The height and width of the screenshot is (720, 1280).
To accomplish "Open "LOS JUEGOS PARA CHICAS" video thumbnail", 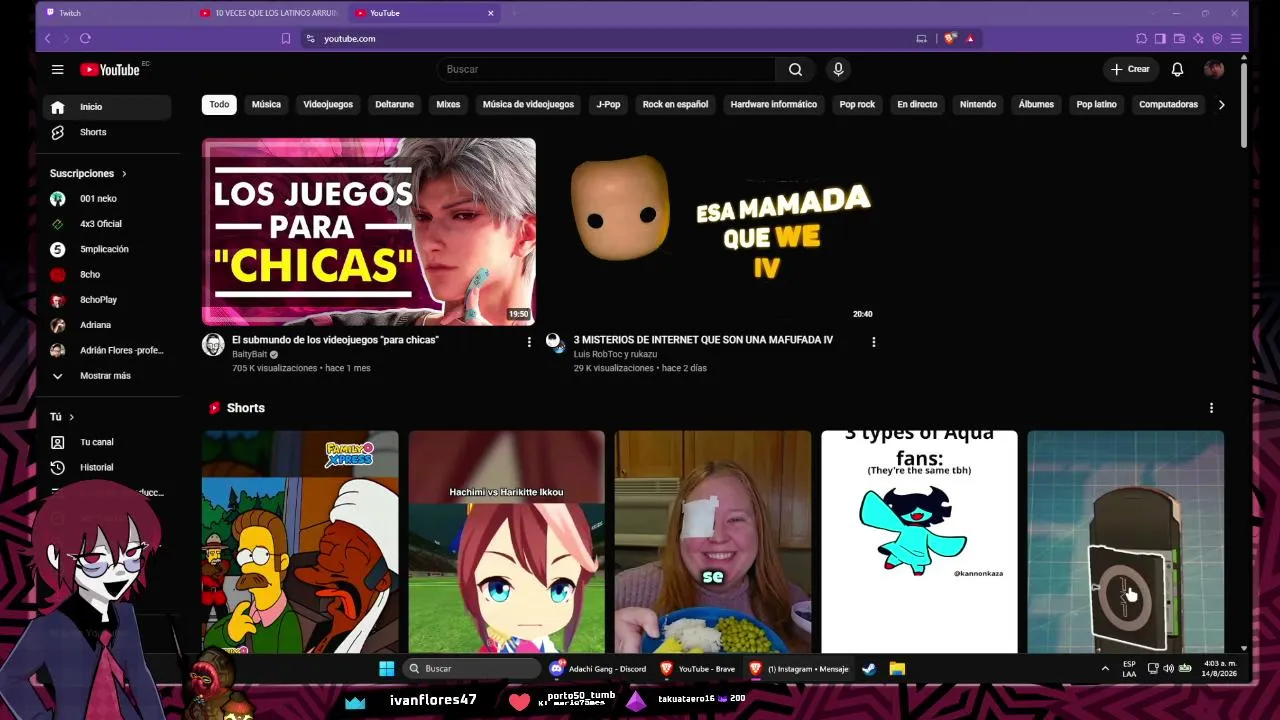I will tap(369, 232).
